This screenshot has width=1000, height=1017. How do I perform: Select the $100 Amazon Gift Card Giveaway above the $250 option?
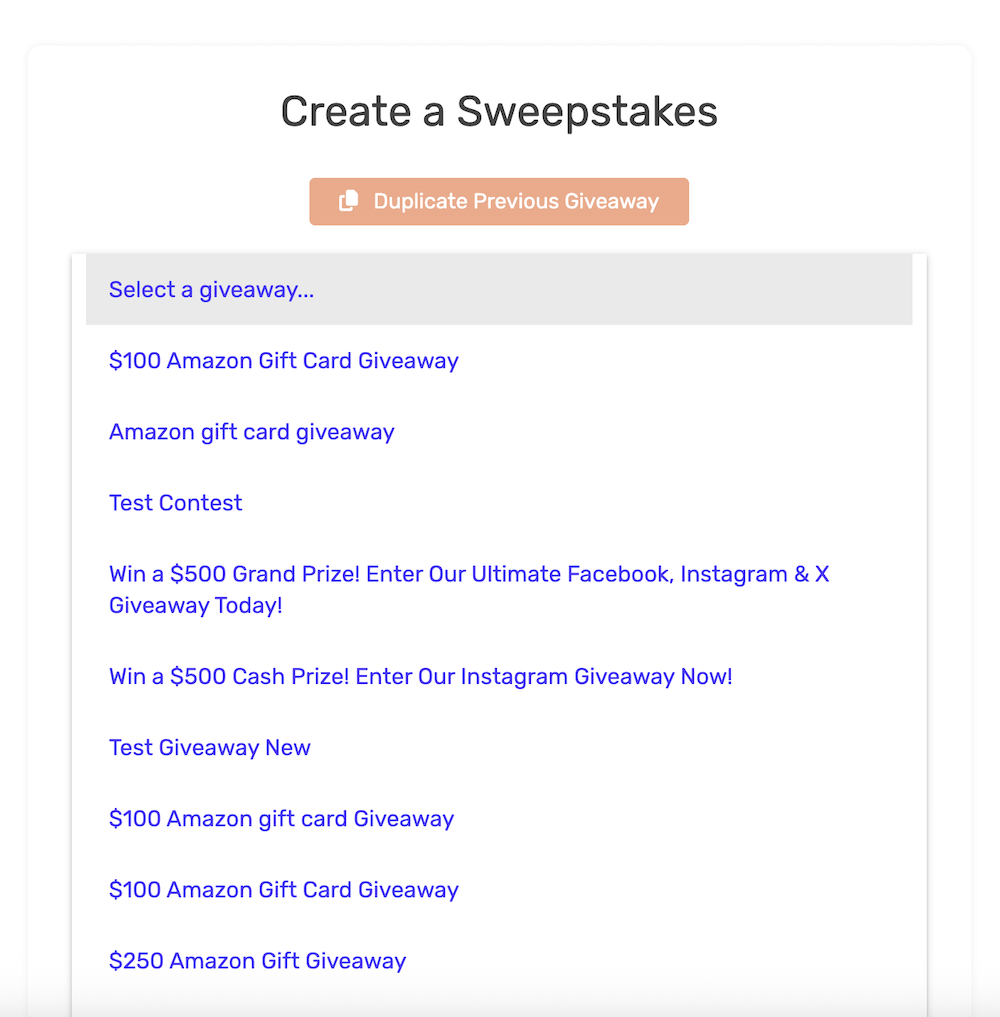(x=283, y=890)
